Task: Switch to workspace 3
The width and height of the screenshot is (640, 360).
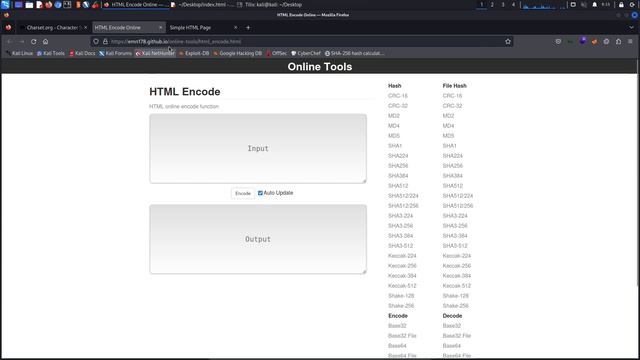Action: pos(503,5)
